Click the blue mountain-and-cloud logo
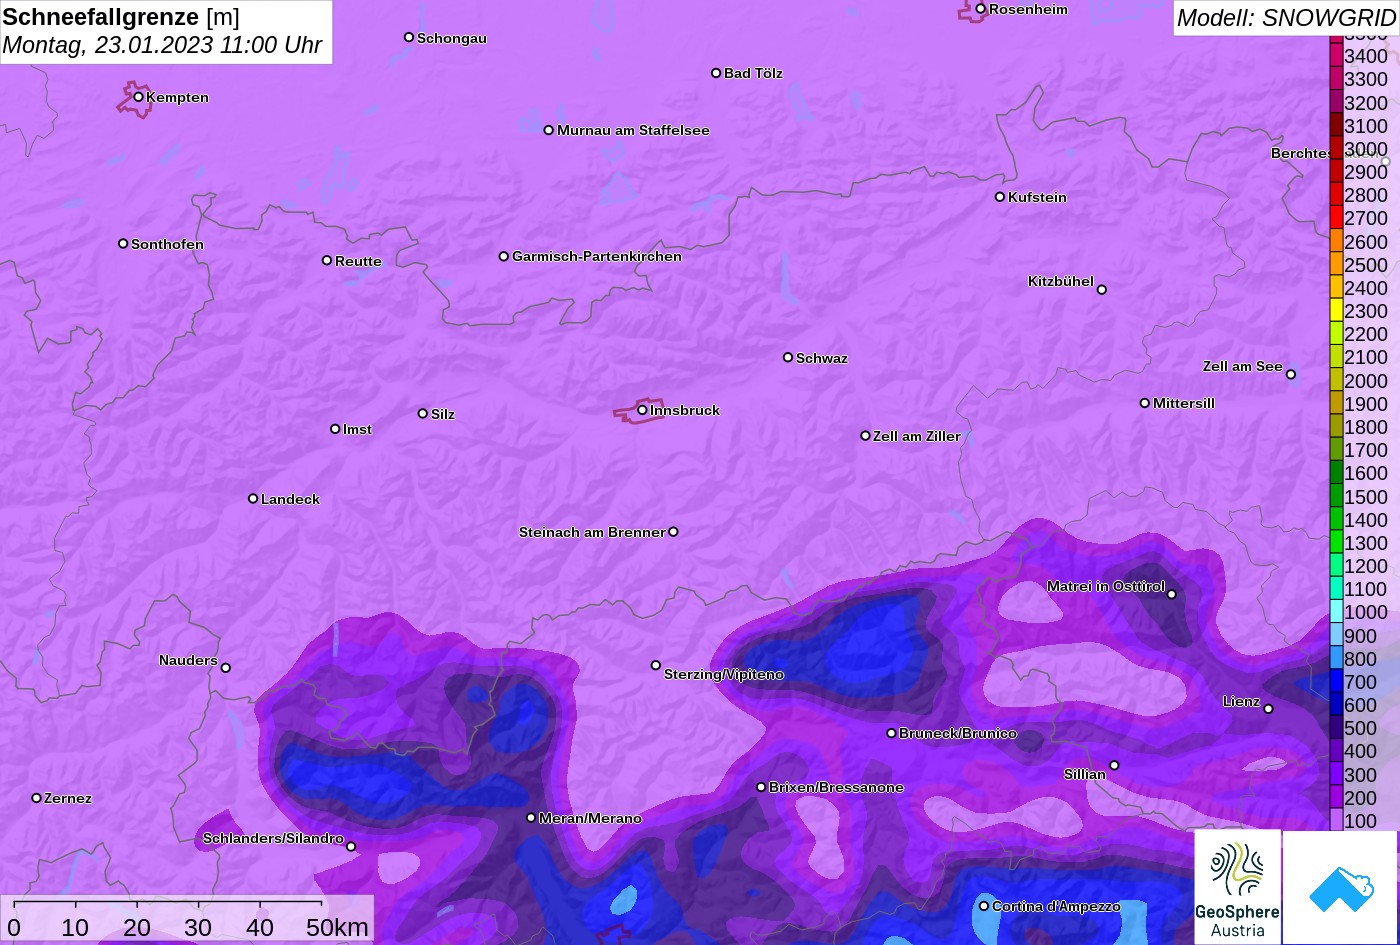Viewport: 1400px width, 945px height. tap(1340, 887)
